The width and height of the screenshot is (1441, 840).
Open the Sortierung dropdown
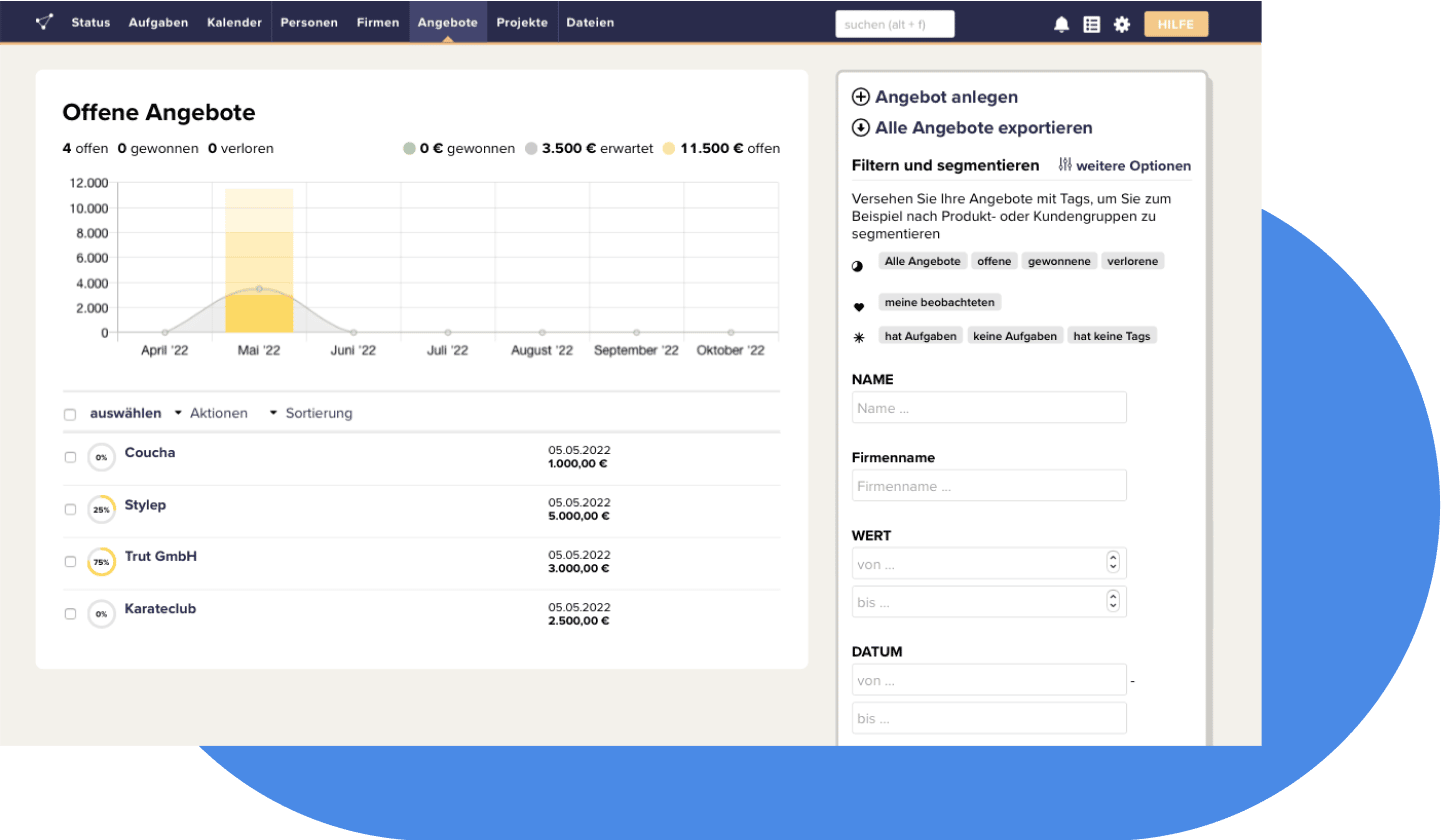click(x=318, y=413)
